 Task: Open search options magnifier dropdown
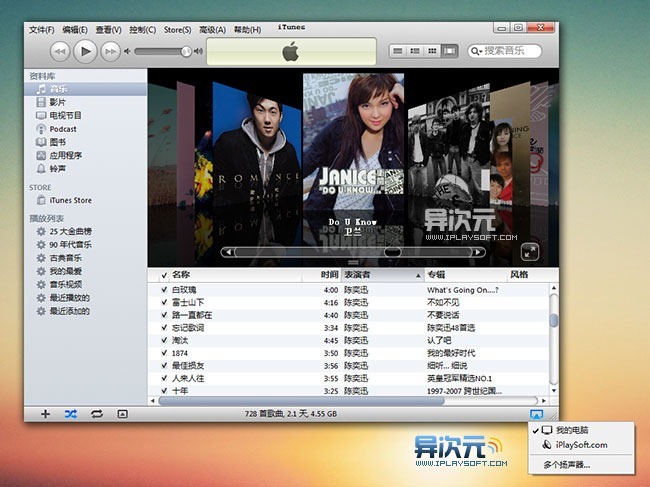476,51
